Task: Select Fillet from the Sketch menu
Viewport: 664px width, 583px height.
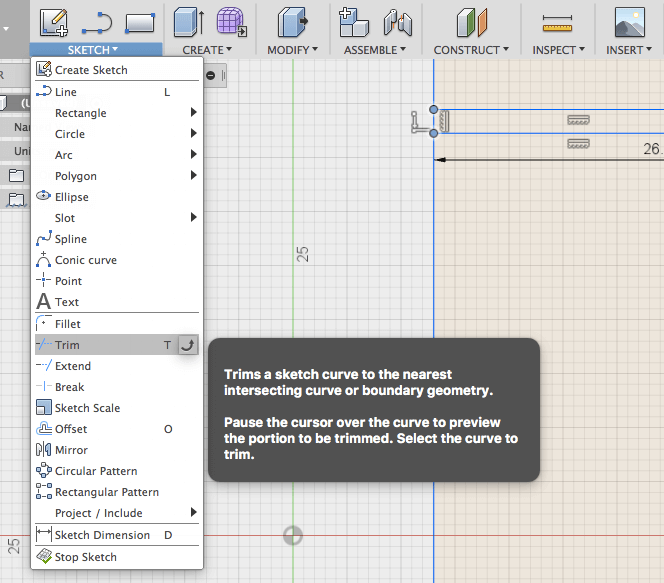Action: coord(68,324)
